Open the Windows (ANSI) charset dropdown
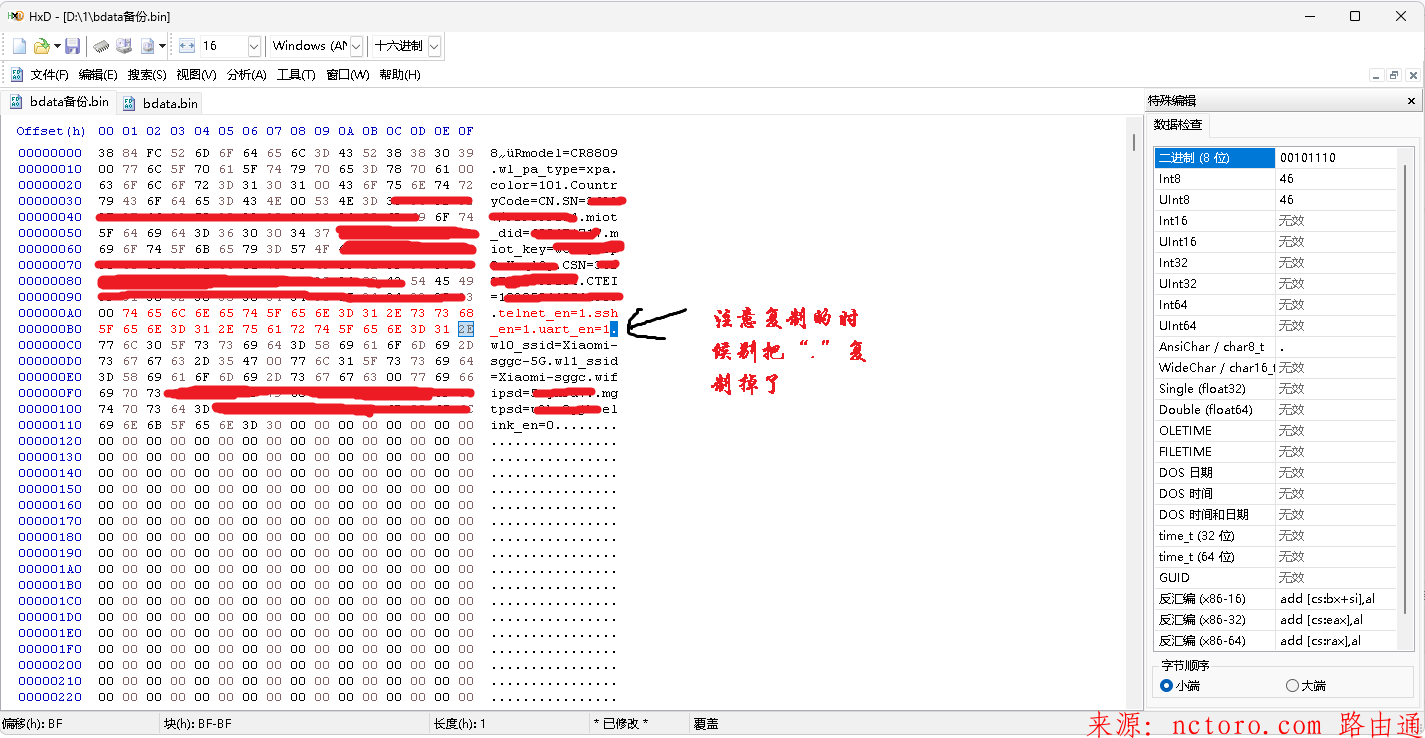 356,46
